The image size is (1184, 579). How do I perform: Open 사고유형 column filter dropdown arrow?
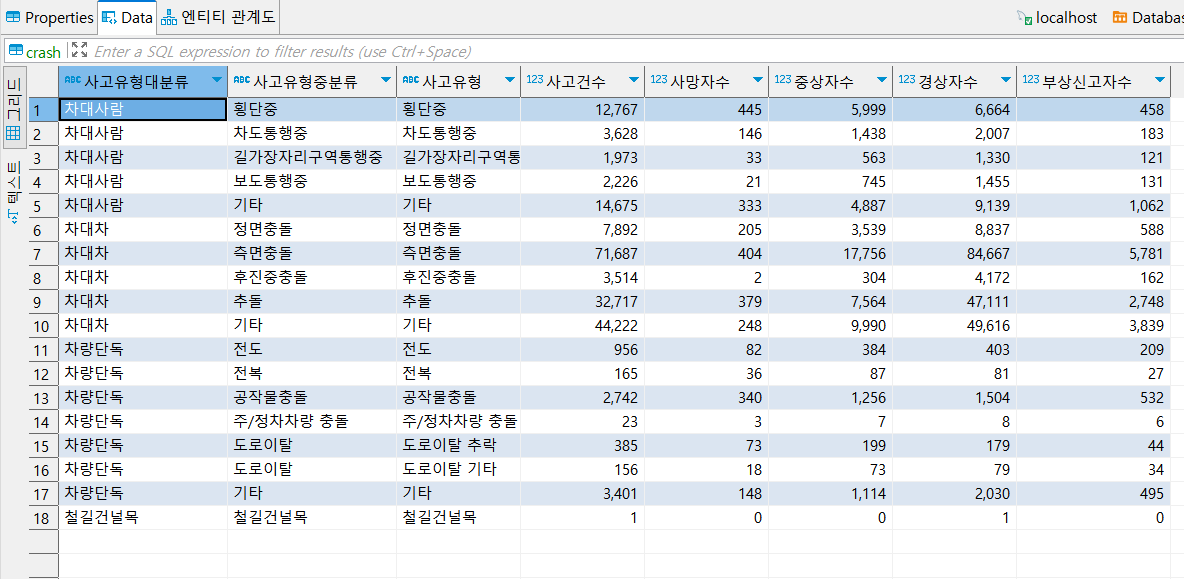pyautogui.click(x=510, y=81)
